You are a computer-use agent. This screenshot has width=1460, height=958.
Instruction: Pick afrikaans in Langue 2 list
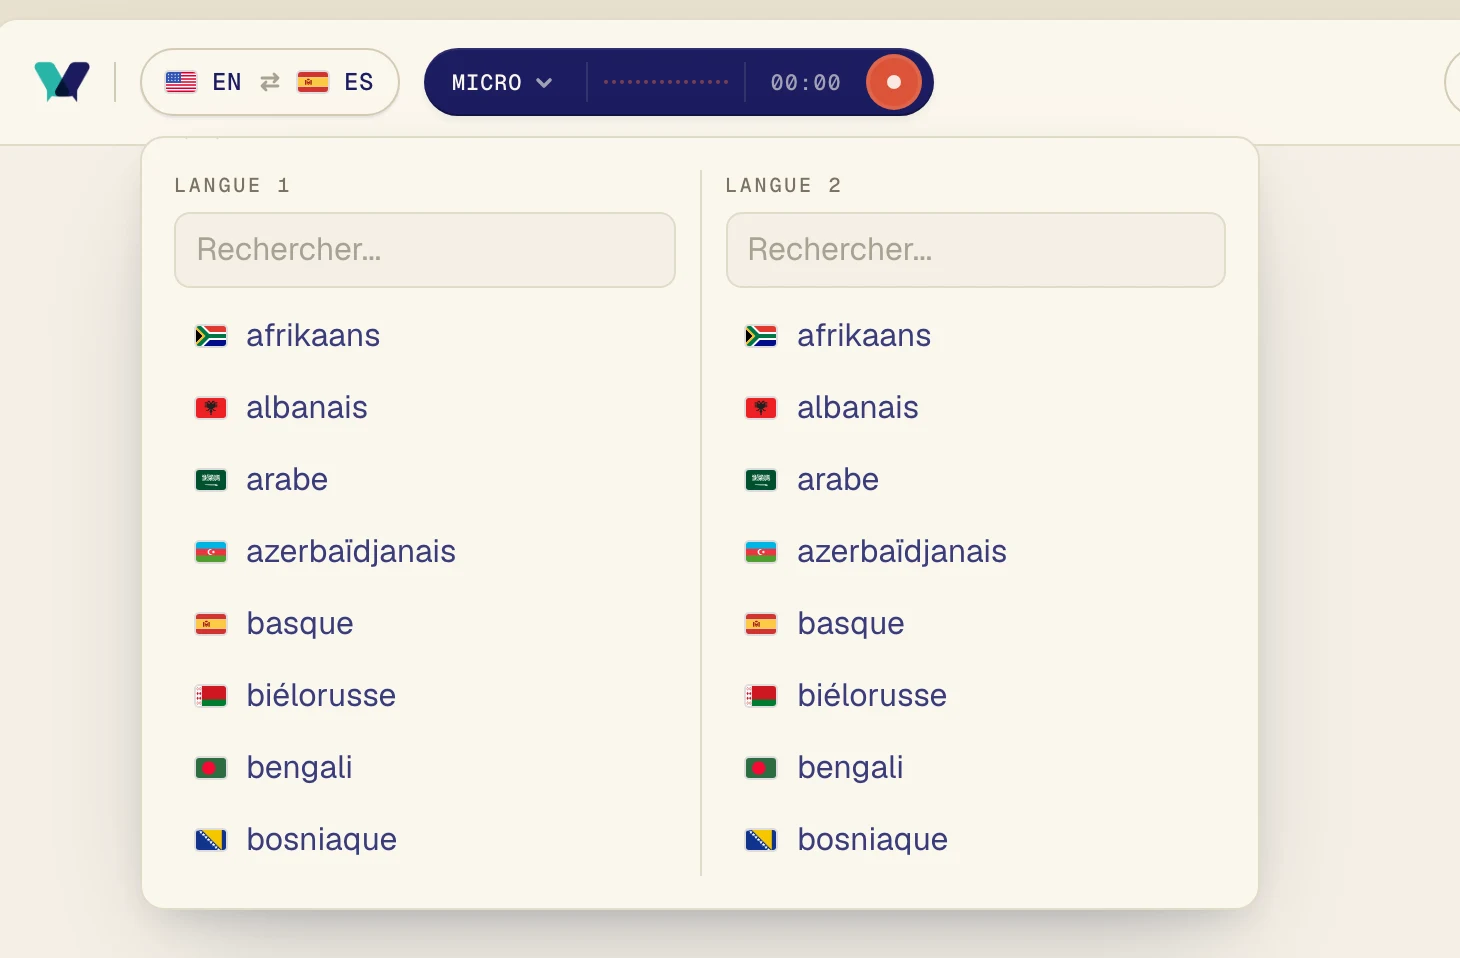976,336
